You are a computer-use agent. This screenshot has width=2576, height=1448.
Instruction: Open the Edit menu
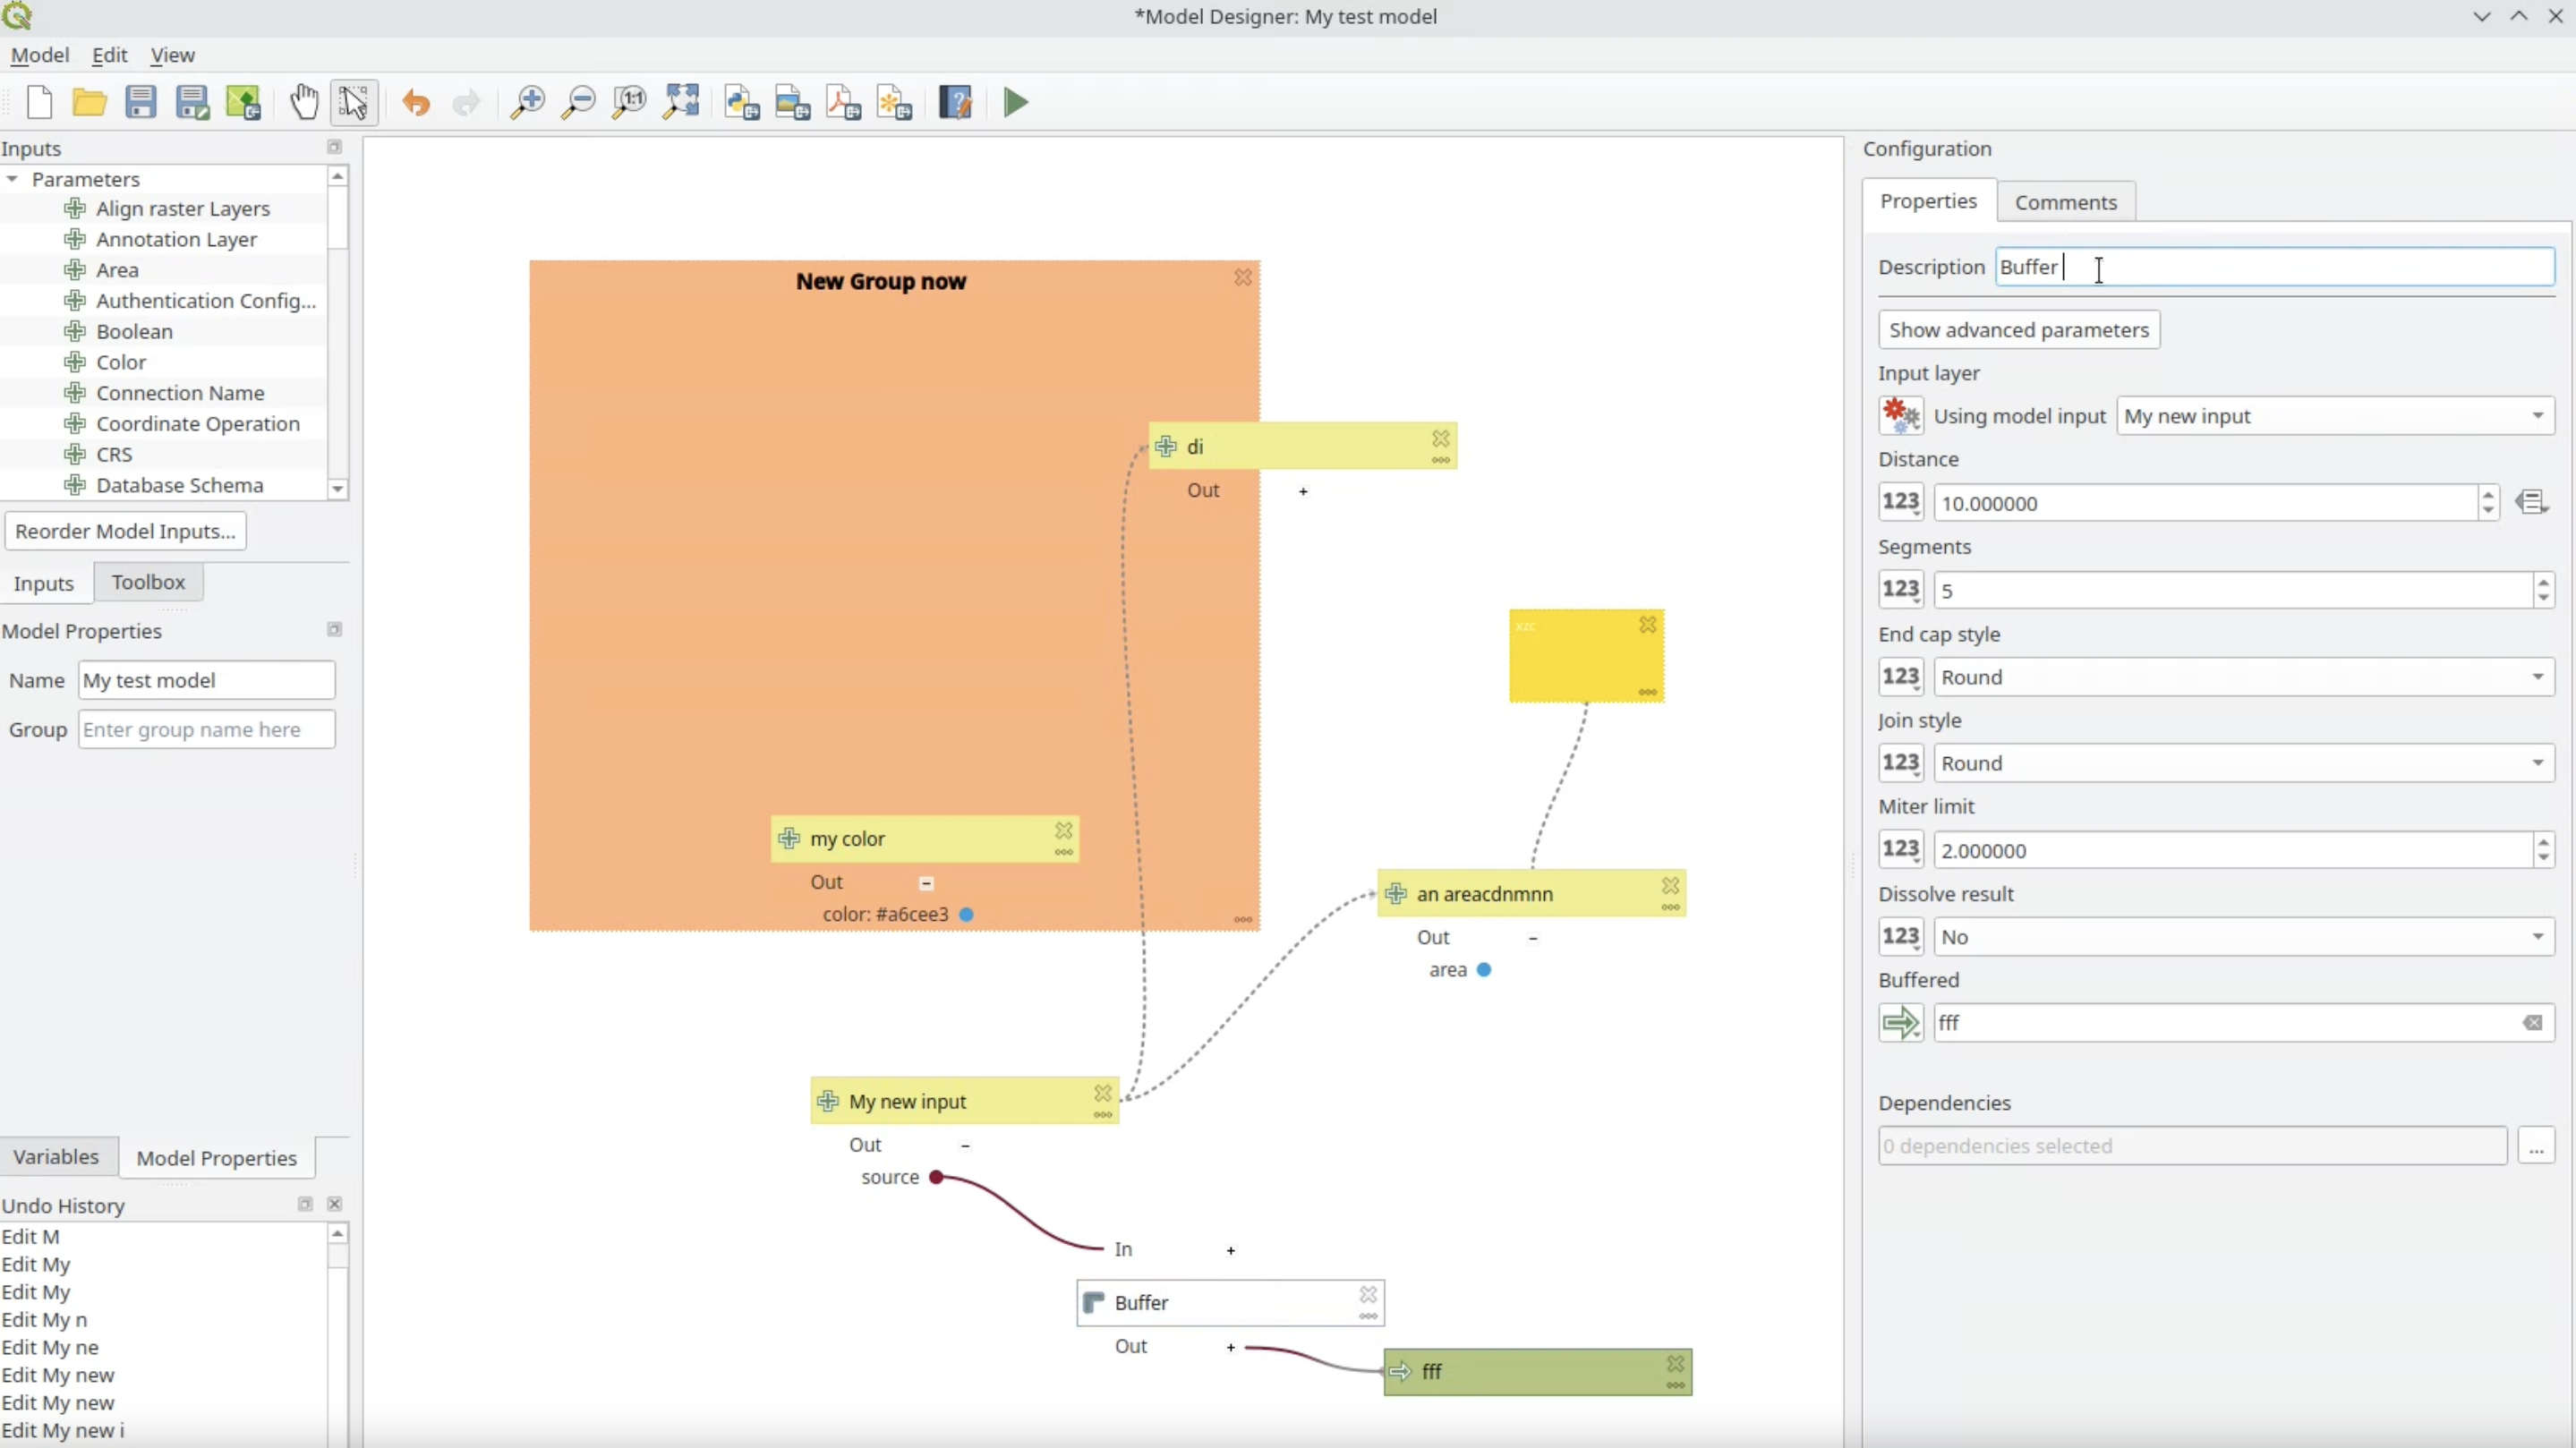pyautogui.click(x=109, y=55)
